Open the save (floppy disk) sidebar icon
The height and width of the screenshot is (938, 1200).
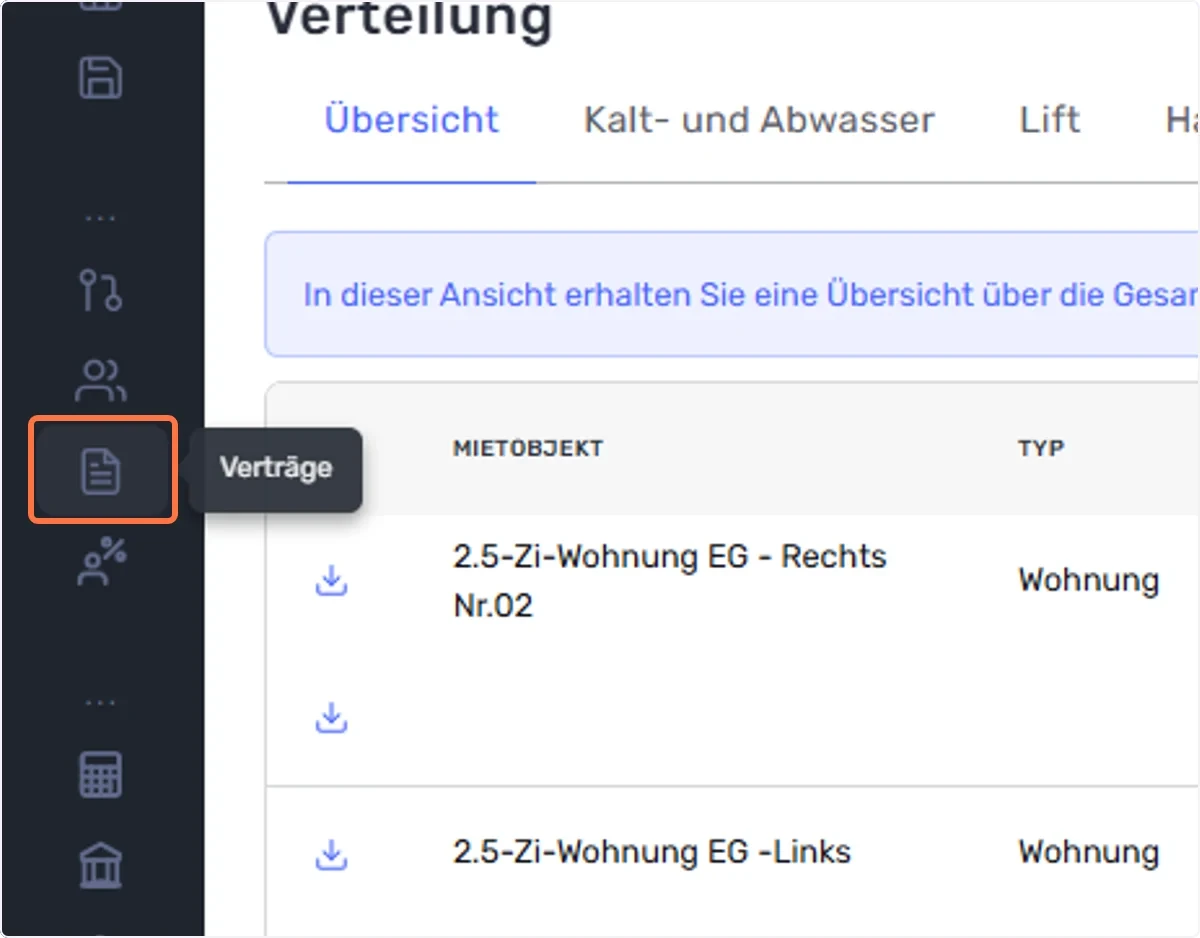(100, 77)
